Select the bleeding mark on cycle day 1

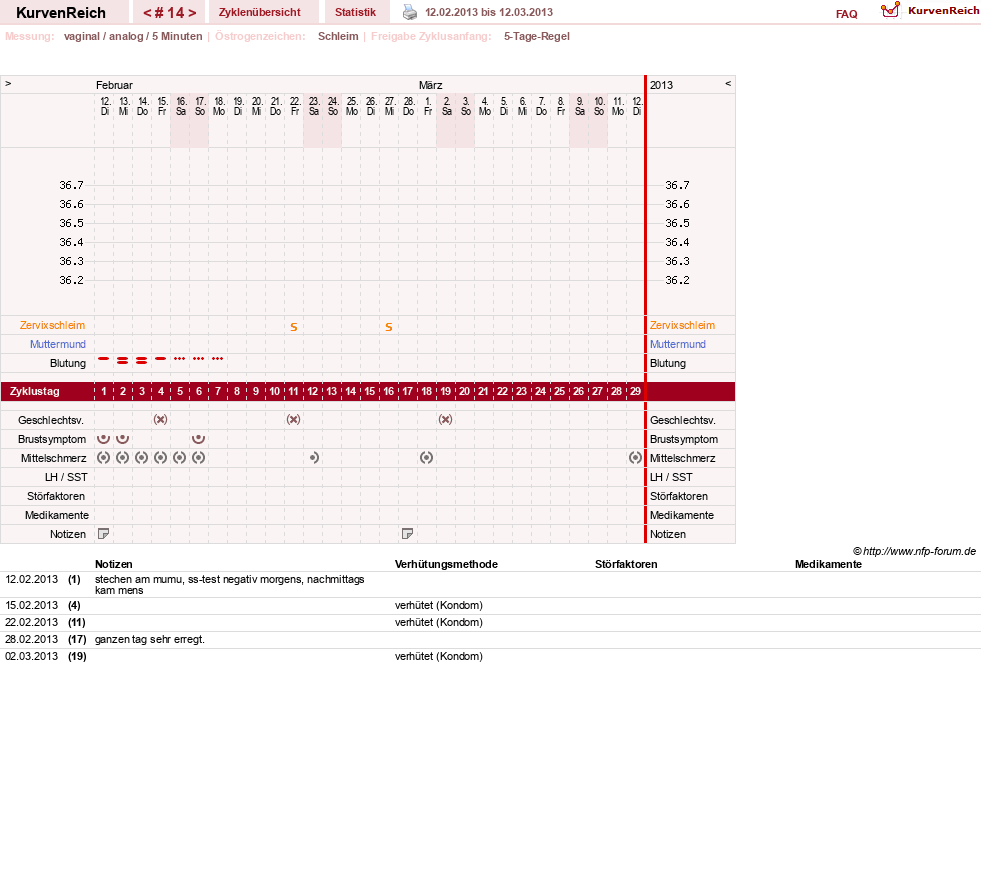tap(104, 358)
